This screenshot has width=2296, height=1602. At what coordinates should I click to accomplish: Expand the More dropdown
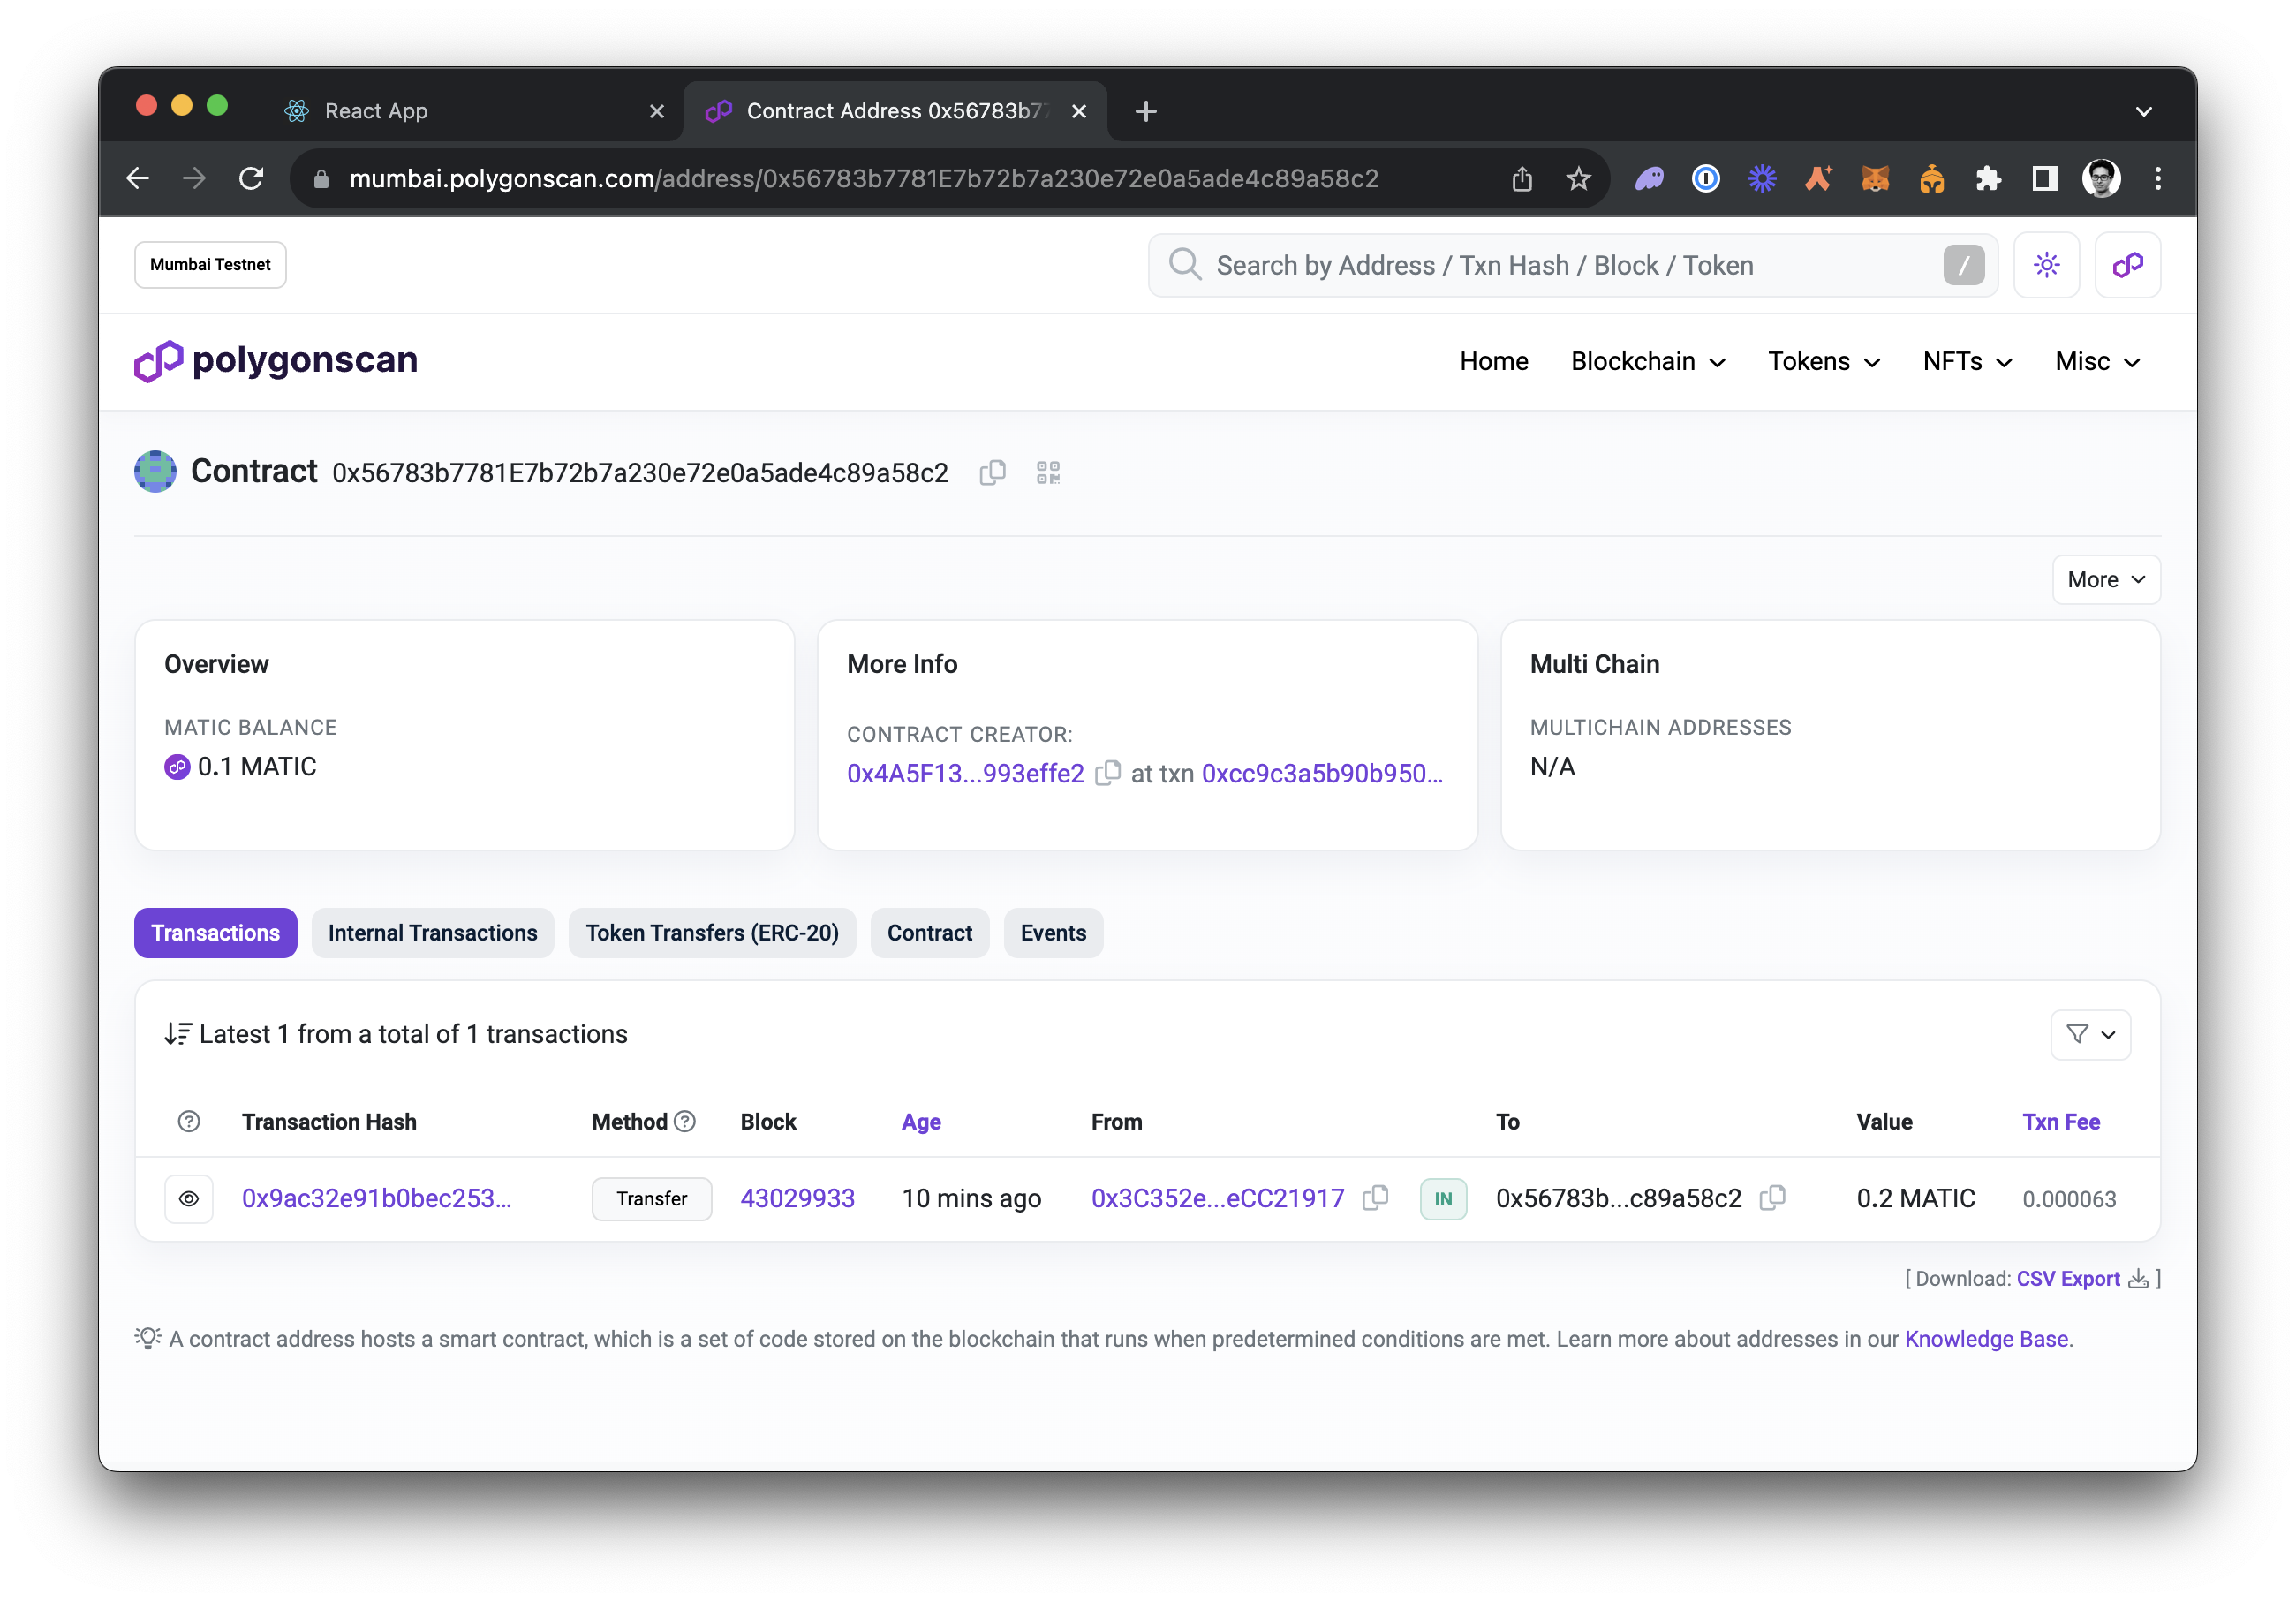point(2105,580)
